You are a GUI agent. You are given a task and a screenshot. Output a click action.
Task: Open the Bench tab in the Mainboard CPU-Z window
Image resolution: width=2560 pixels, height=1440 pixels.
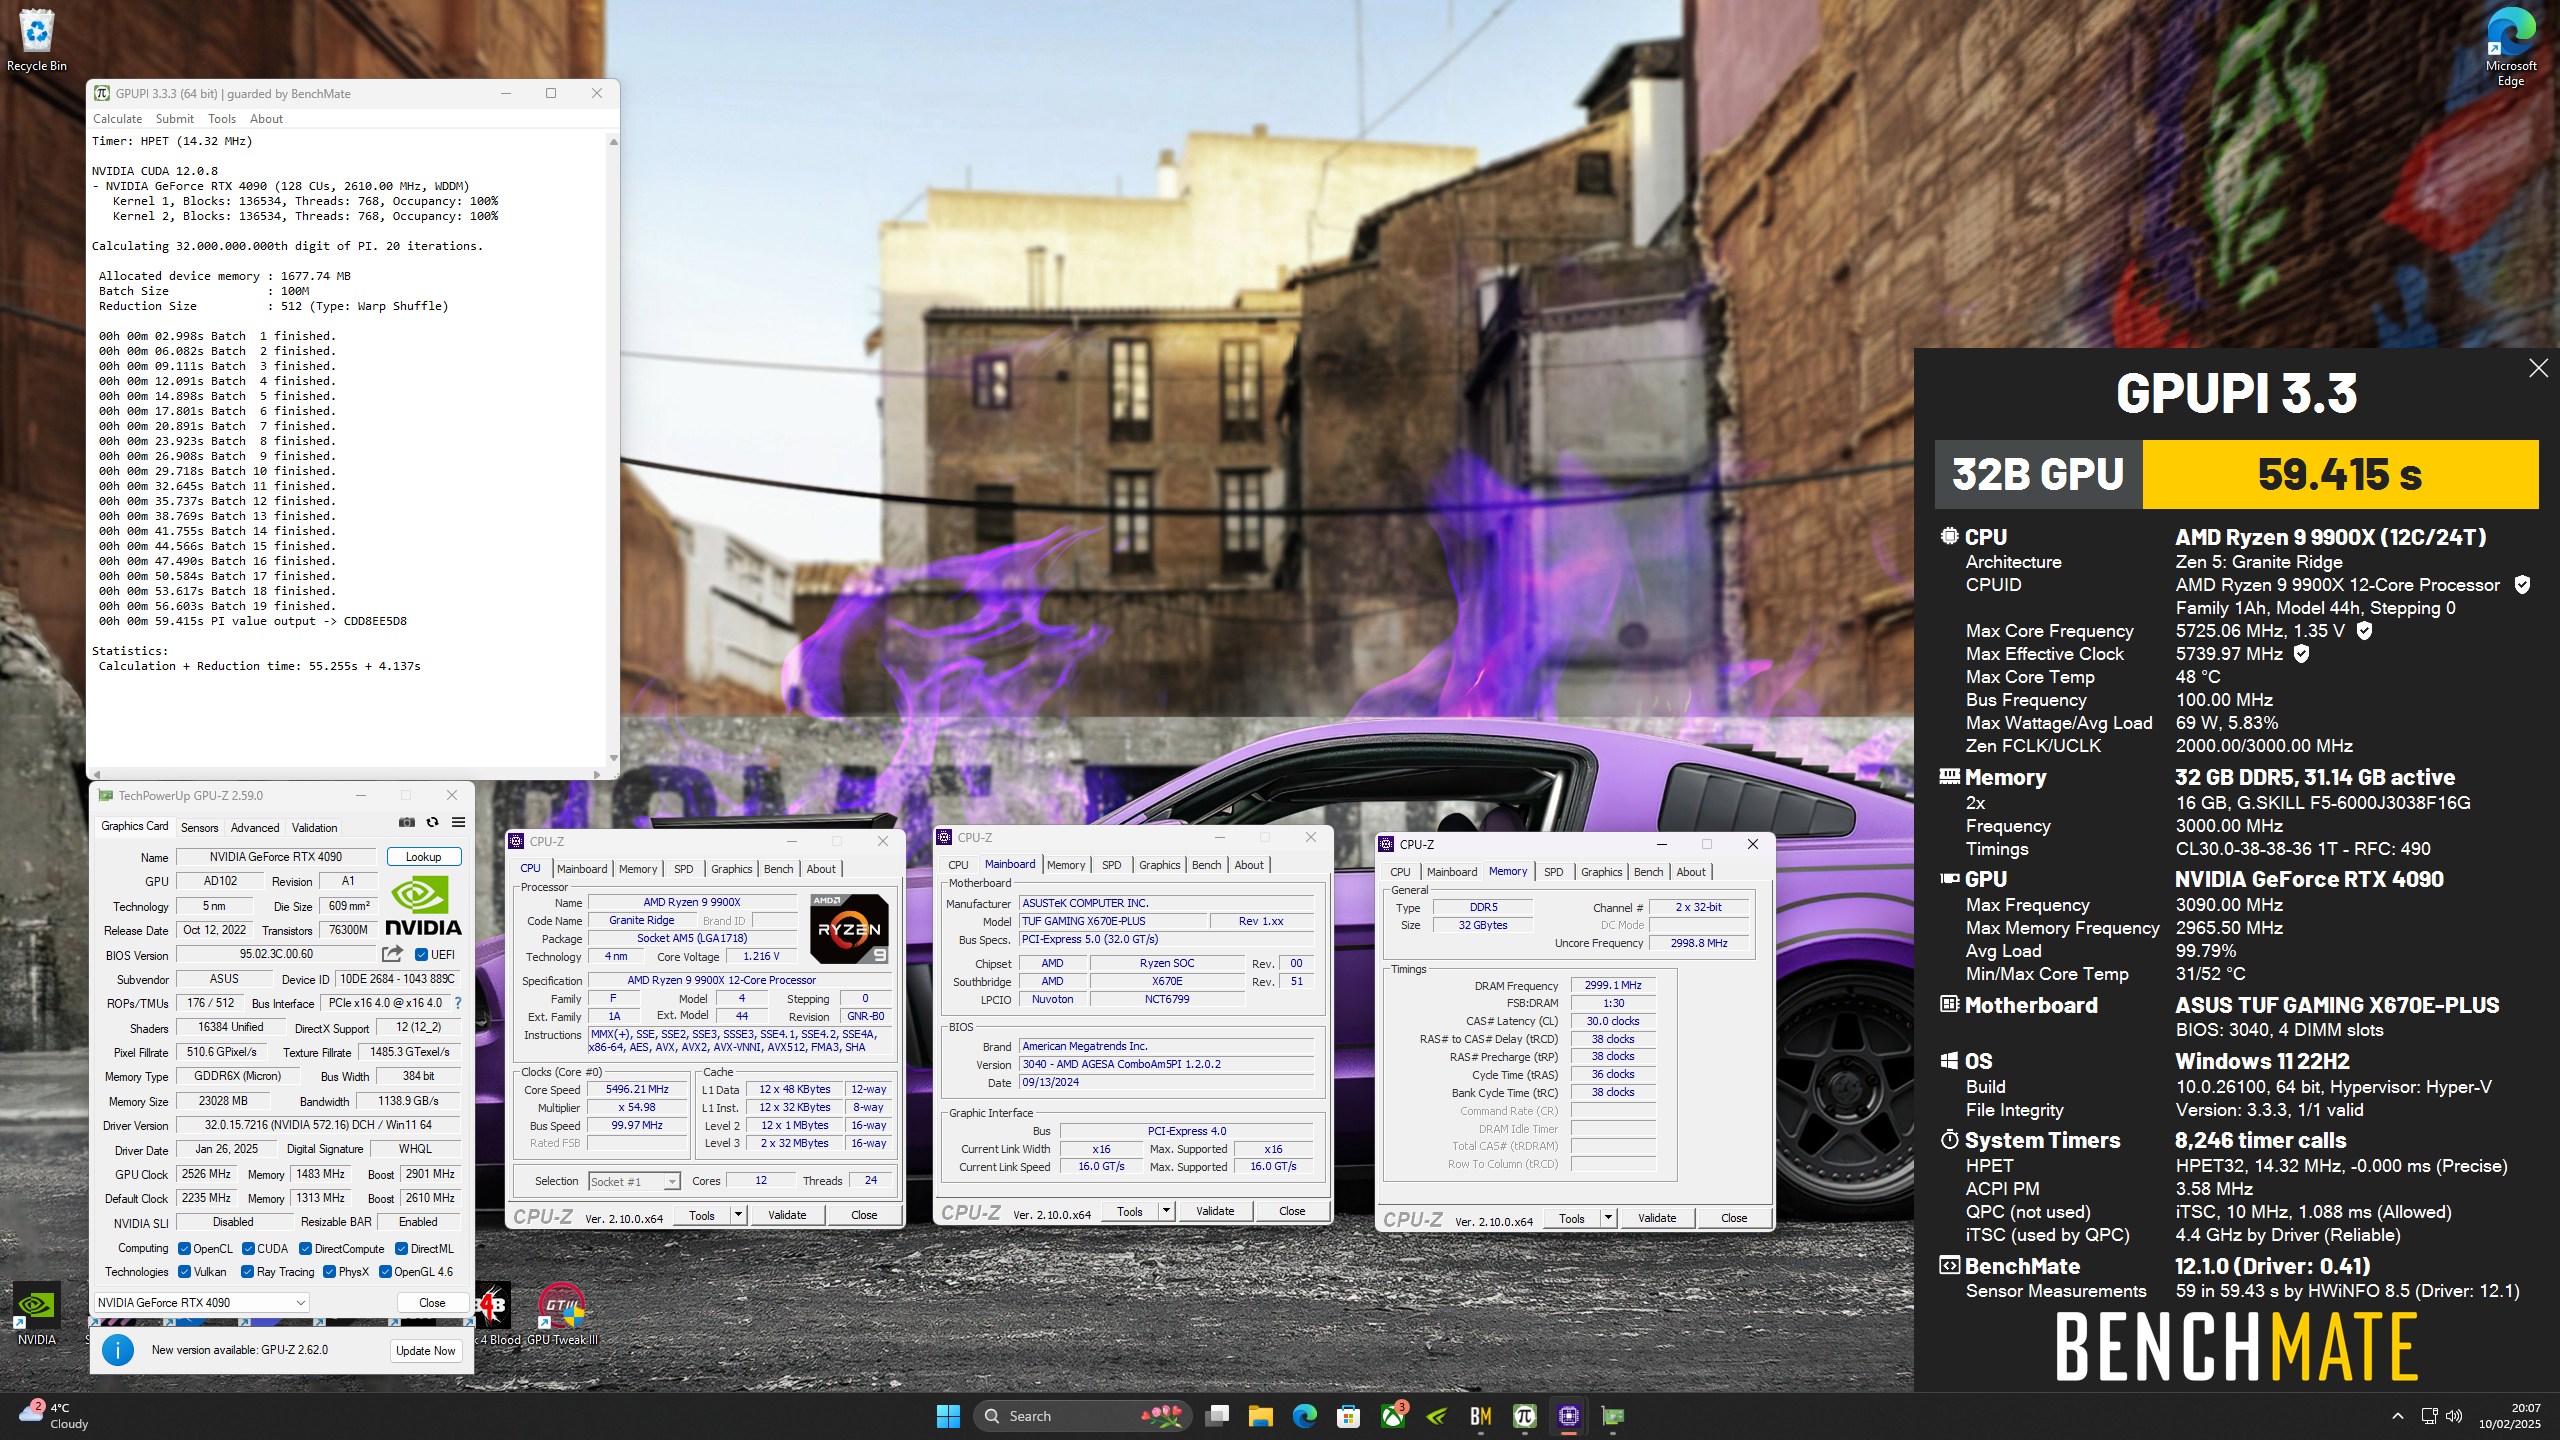coord(1206,865)
